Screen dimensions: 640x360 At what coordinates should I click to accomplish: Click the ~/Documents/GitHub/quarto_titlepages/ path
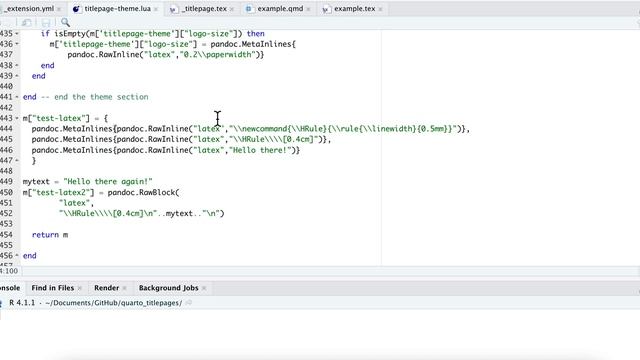pyautogui.click(x=113, y=303)
